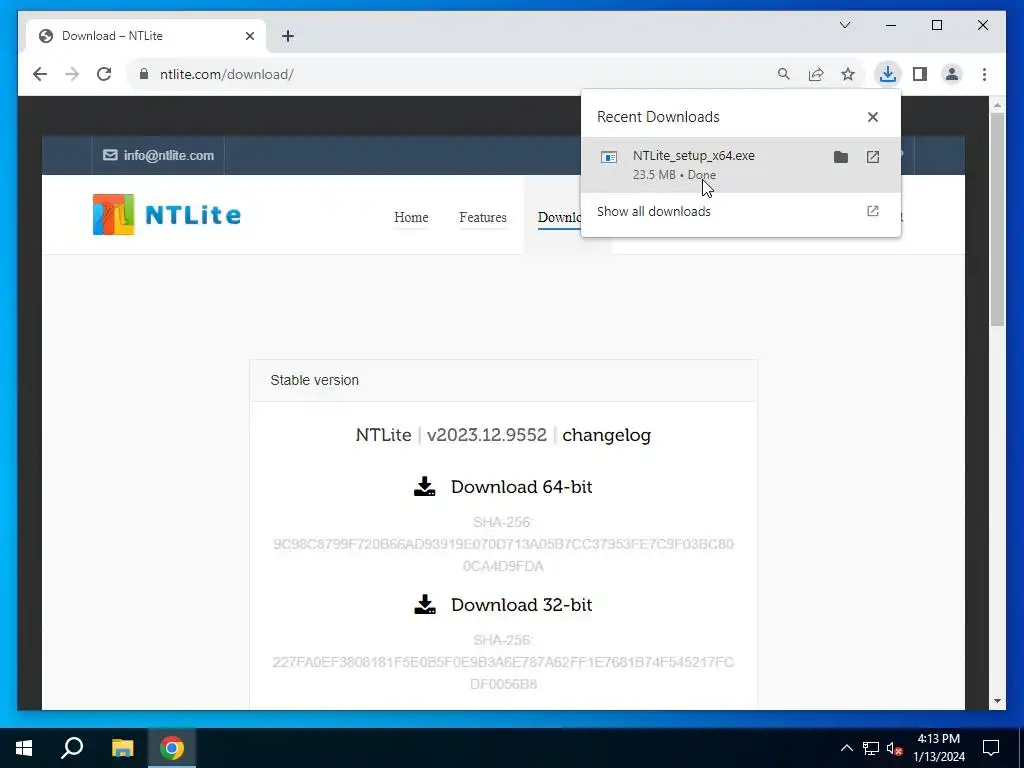This screenshot has width=1024, height=768.
Task: Open the Chrome three-dot menu
Action: [x=984, y=74]
